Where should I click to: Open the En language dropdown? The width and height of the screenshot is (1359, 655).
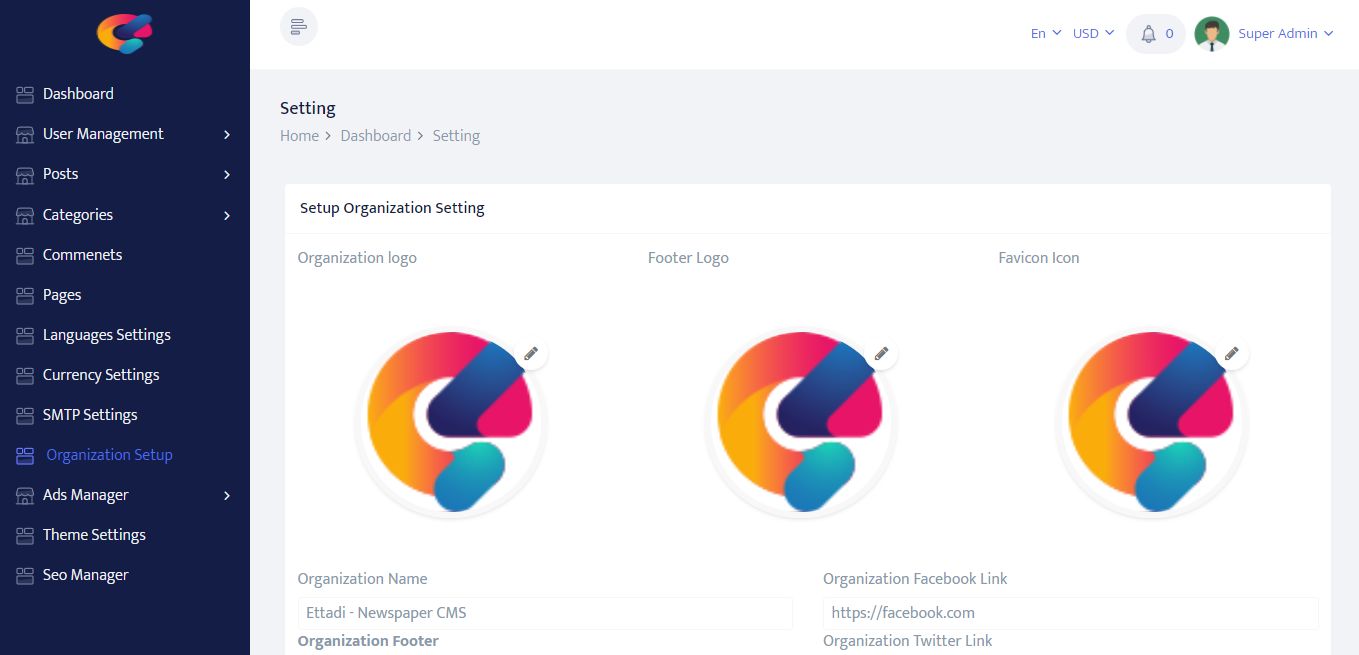coord(1045,34)
